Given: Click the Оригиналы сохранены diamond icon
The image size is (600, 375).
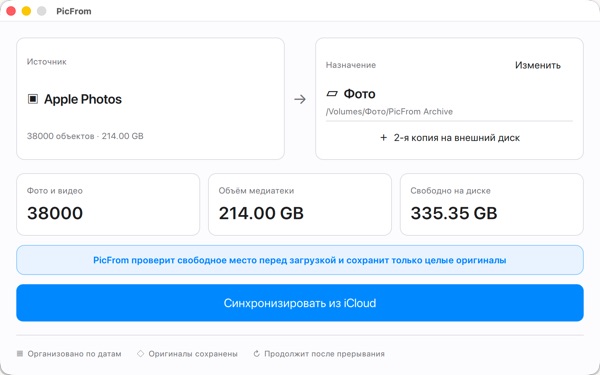Looking at the screenshot, I should pos(140,354).
